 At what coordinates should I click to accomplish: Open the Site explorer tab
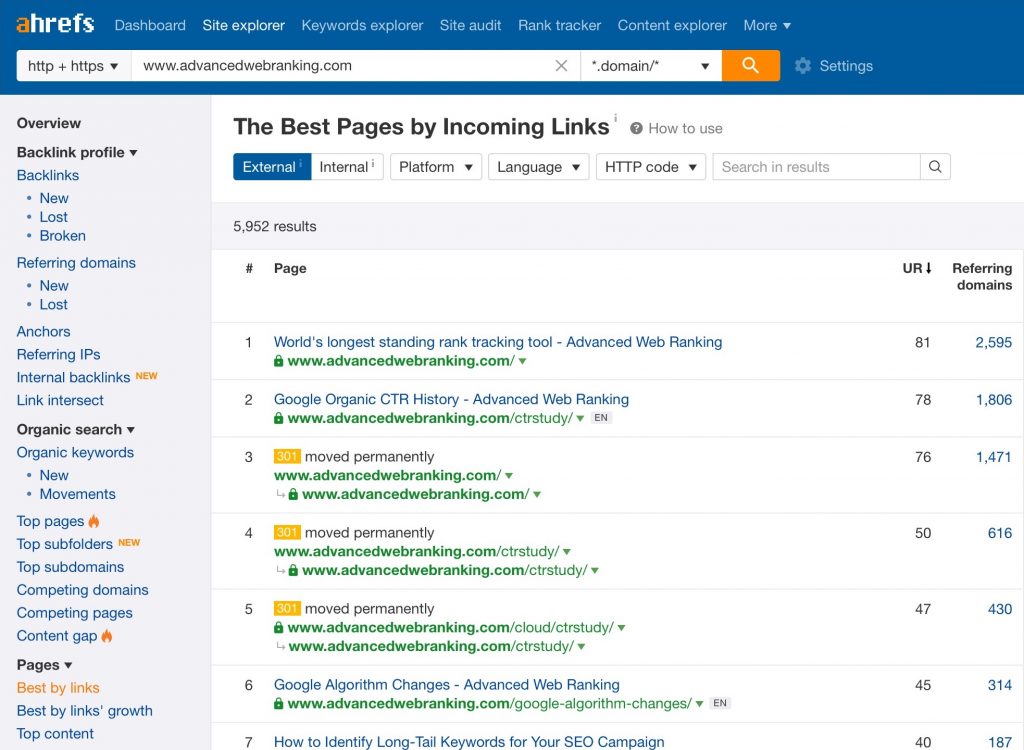(x=244, y=25)
